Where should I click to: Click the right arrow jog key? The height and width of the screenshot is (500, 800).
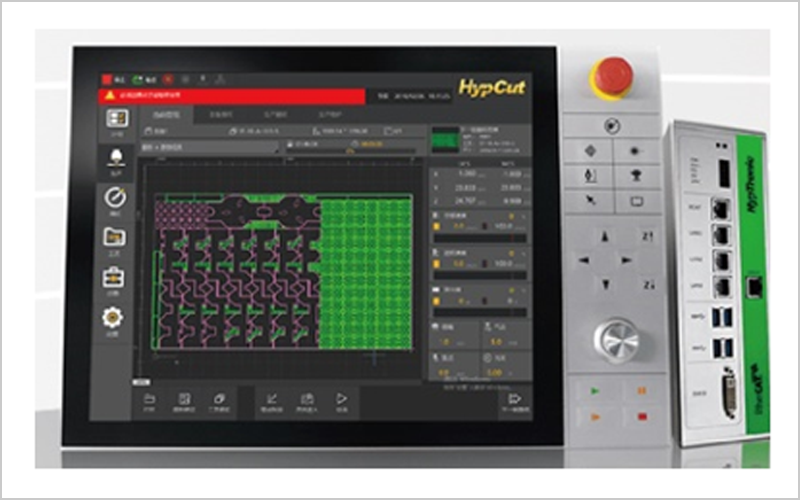click(627, 260)
